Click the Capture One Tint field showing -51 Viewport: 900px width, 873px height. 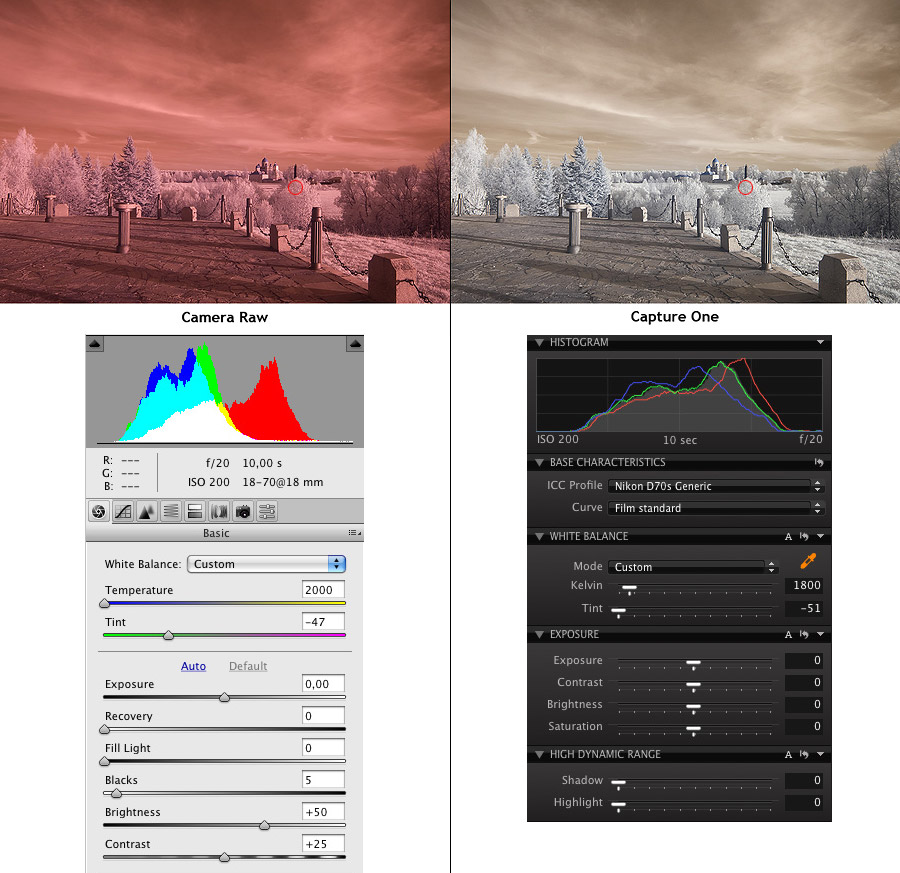[804, 608]
